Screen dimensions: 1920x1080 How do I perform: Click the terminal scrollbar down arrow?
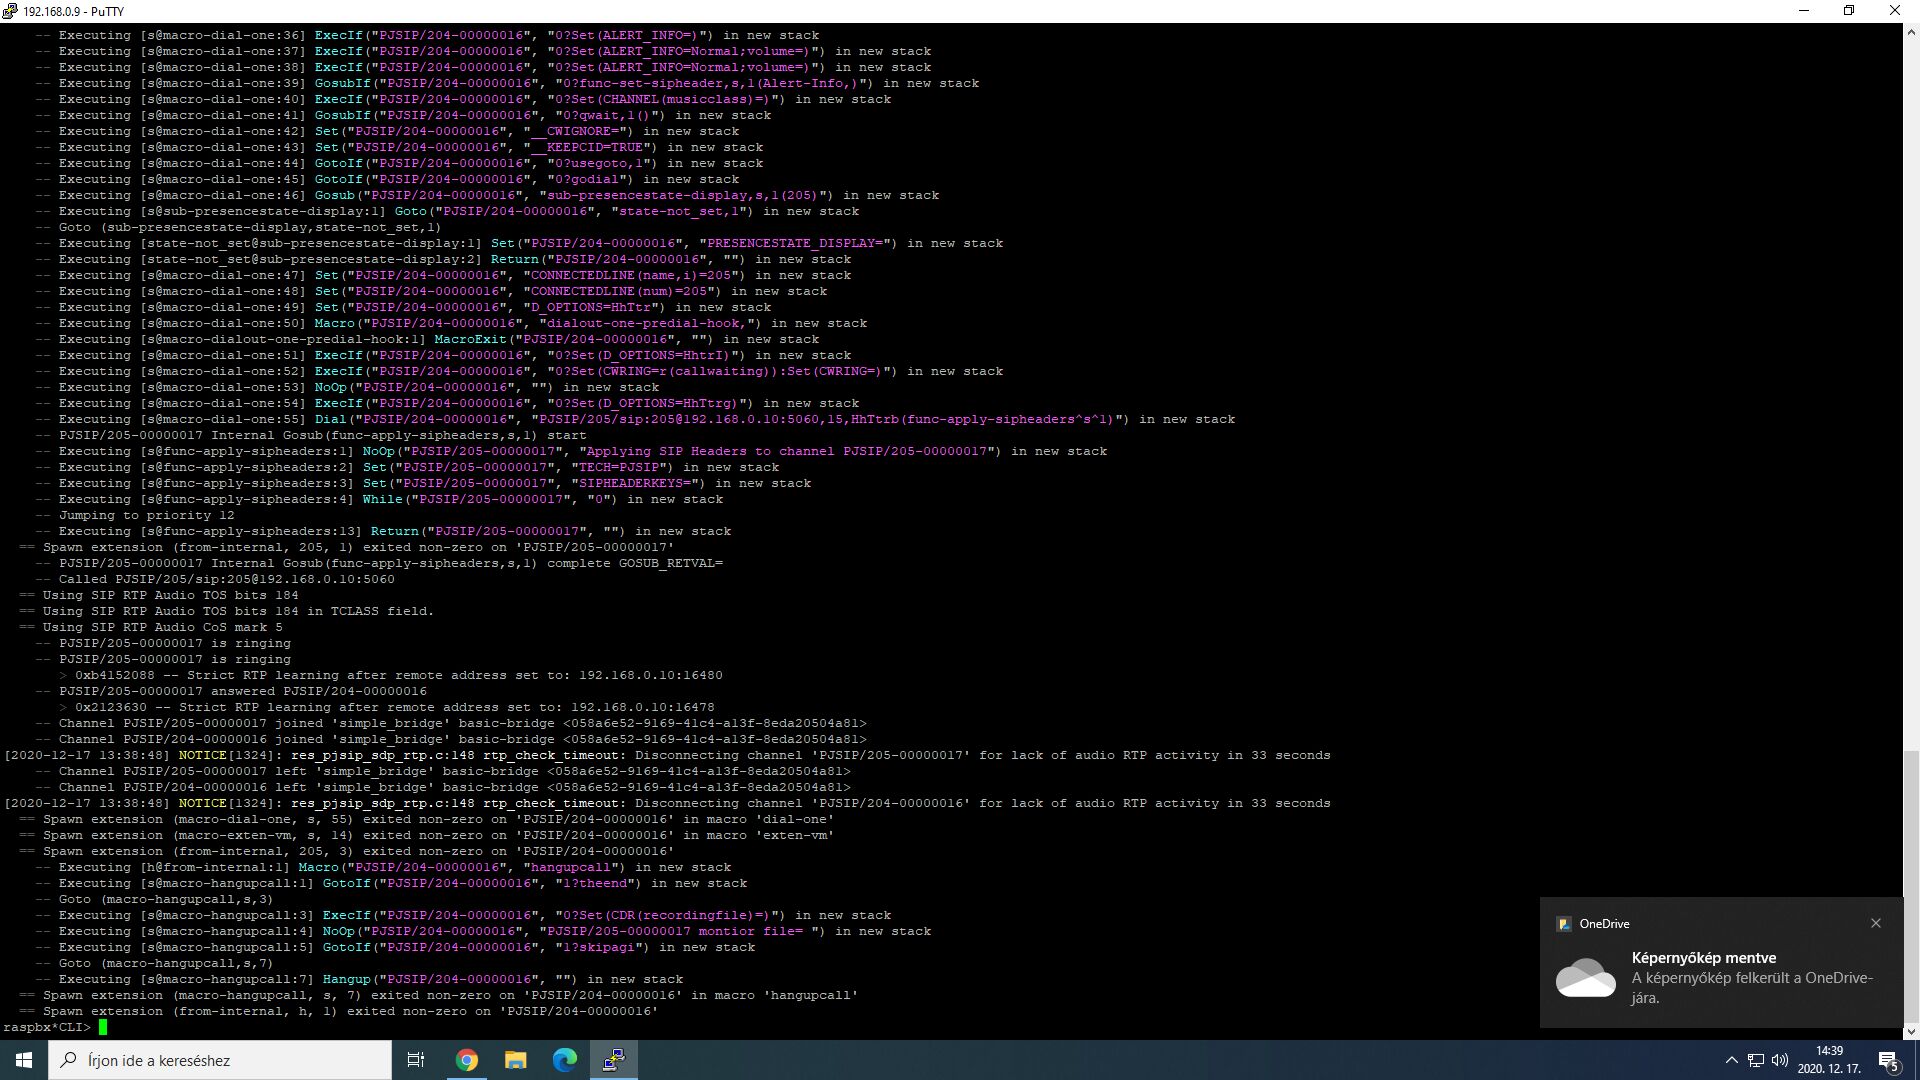coord(1911,1031)
